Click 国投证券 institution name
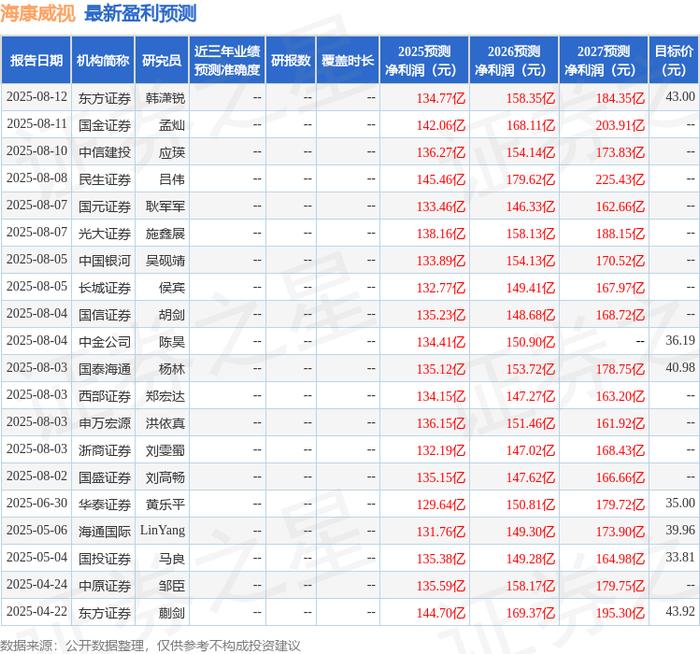Image resolution: width=700 pixels, height=654 pixels. pyautogui.click(x=104, y=559)
